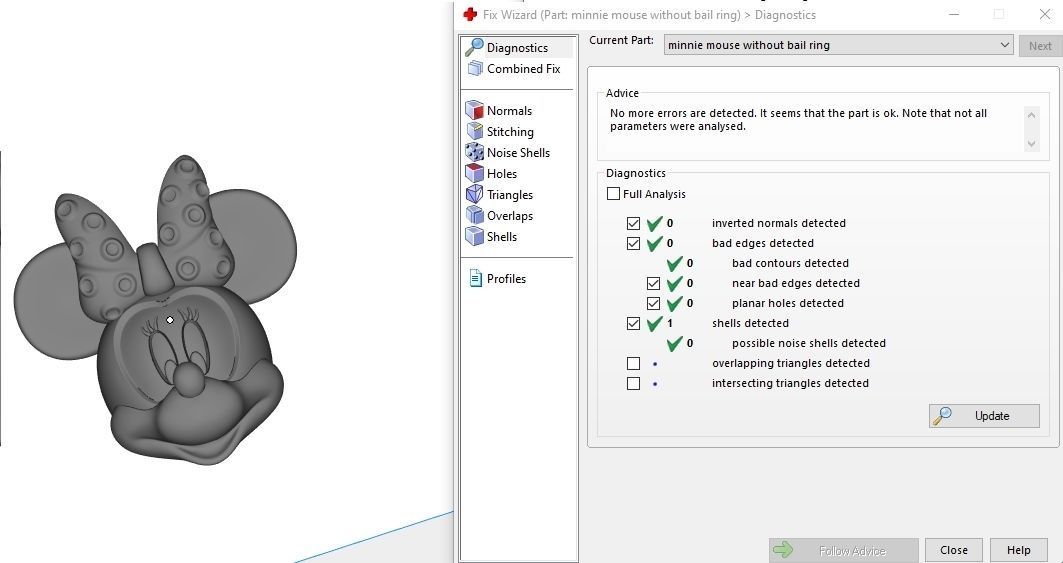Click the Holes cube icon
1063x563 pixels.
click(x=475, y=174)
